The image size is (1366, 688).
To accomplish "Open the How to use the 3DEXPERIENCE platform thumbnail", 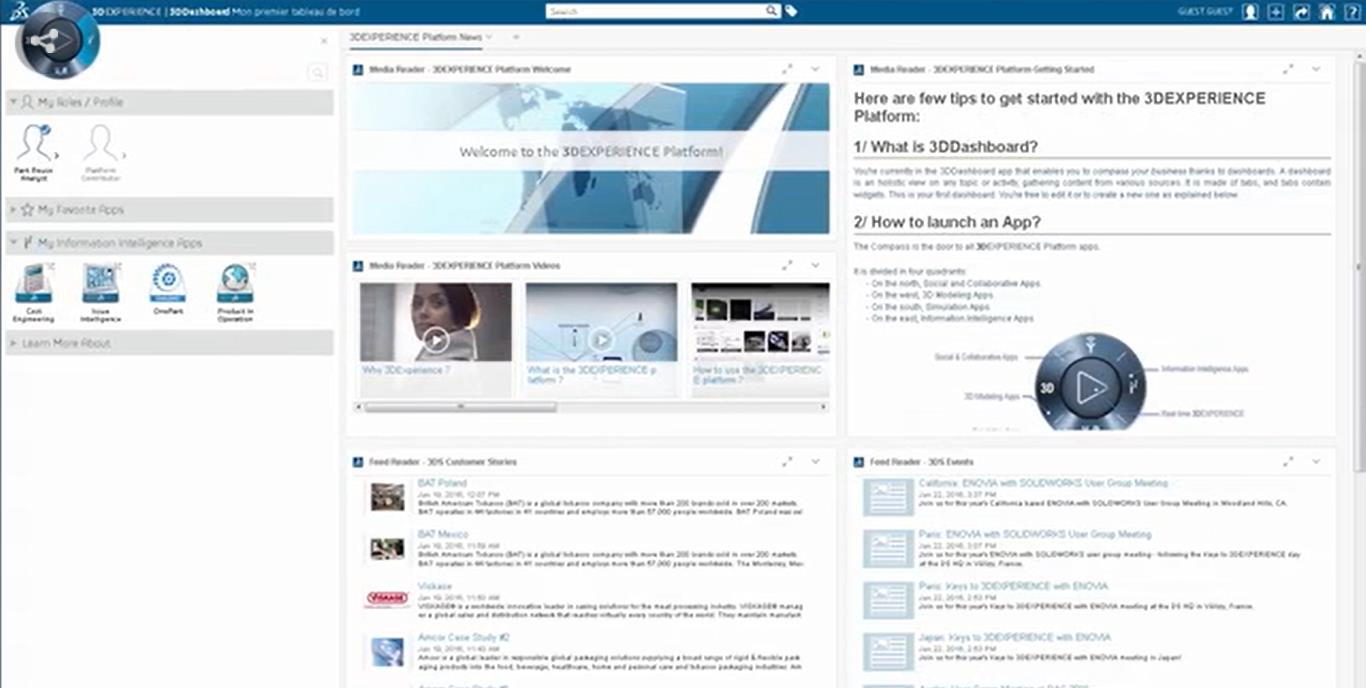I will 760,322.
